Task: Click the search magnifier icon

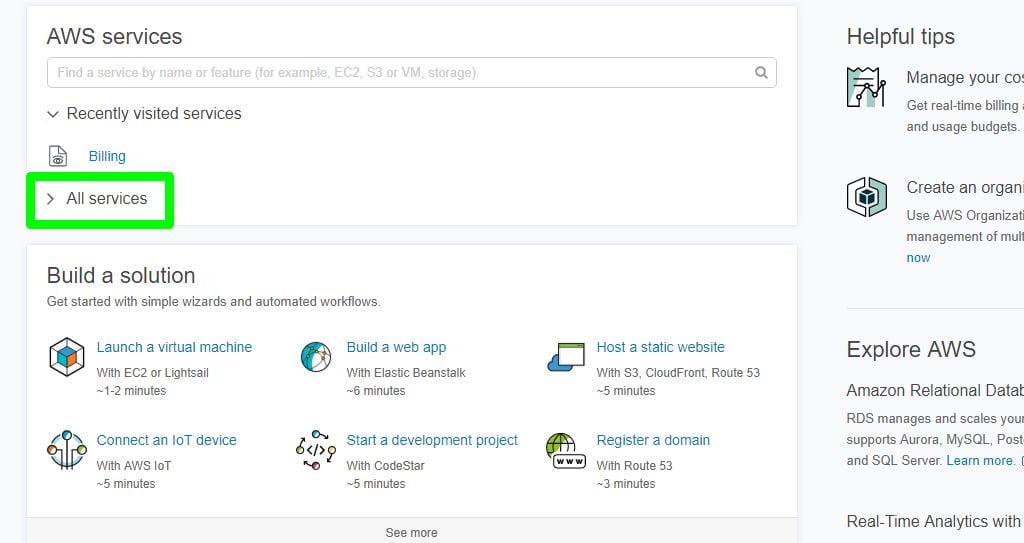Action: point(761,73)
